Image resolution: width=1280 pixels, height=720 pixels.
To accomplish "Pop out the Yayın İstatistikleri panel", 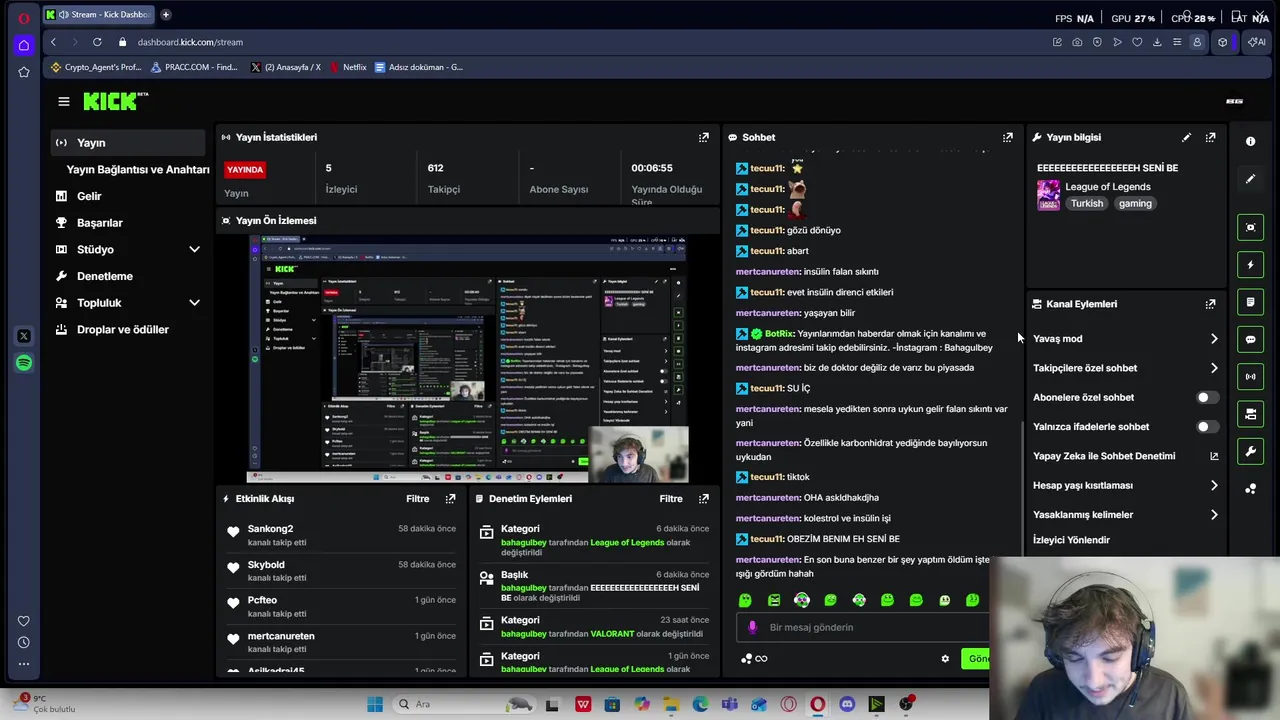I will click(x=704, y=137).
